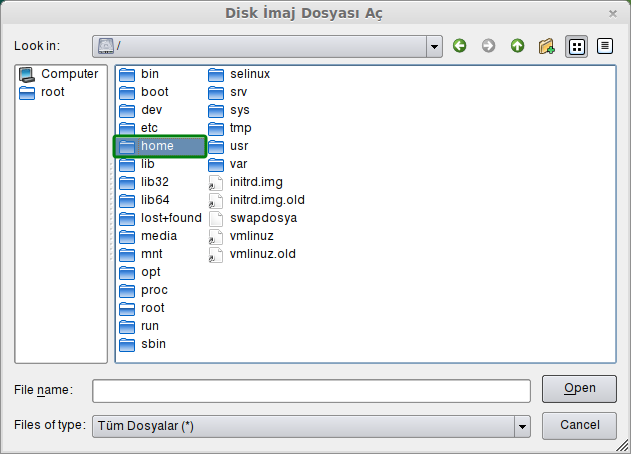
Task: Select the opt folder
Action: (x=140, y=272)
